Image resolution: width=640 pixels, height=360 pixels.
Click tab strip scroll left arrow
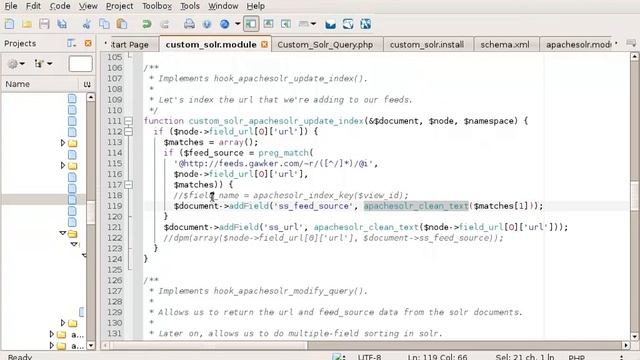(105, 43)
